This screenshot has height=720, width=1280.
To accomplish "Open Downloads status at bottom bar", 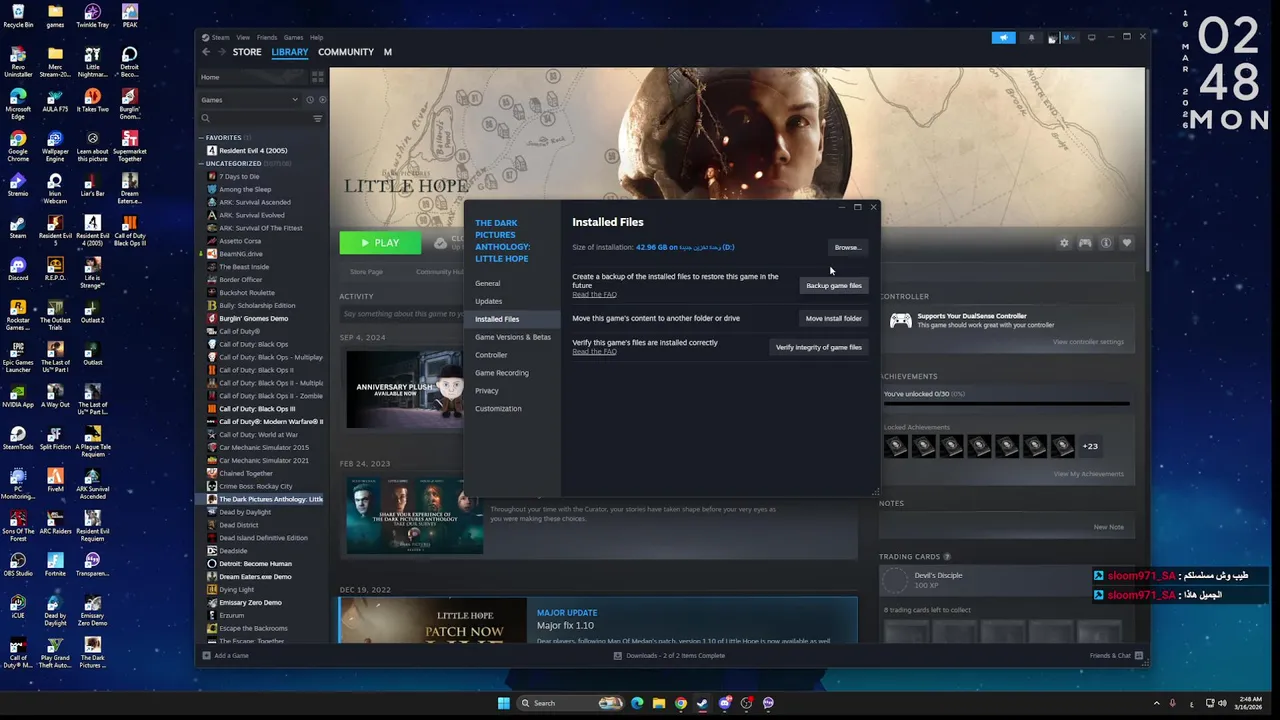I will [x=669, y=656].
